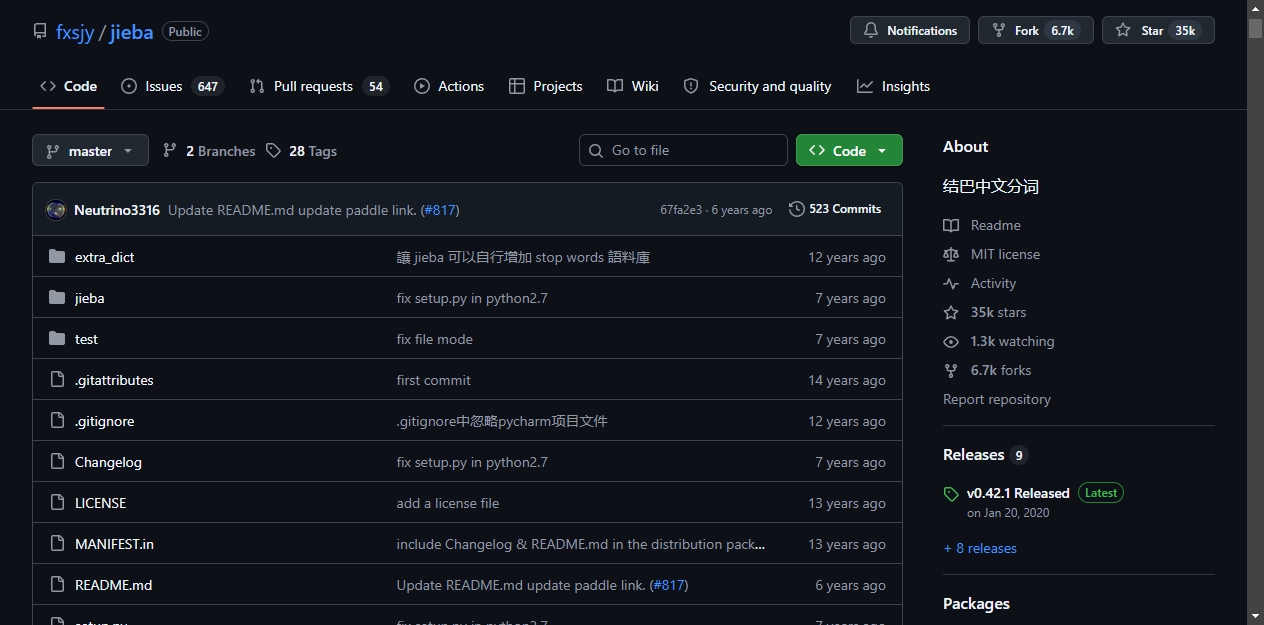Open the jieba repository name link
The width and height of the screenshot is (1264, 625).
[x=131, y=32]
